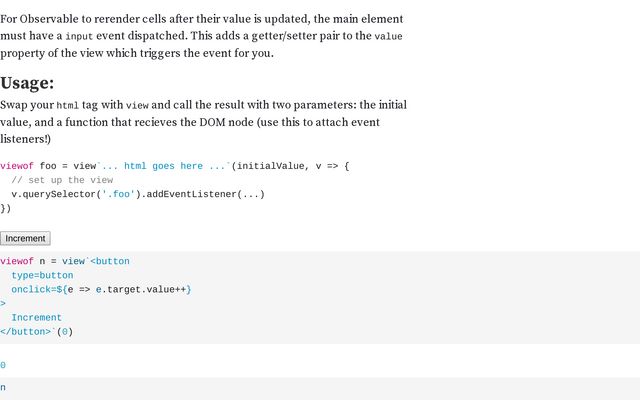Screen dimensions: 640x400
Task: Click the querySelector('.foo') example line
Action: (x=138, y=194)
